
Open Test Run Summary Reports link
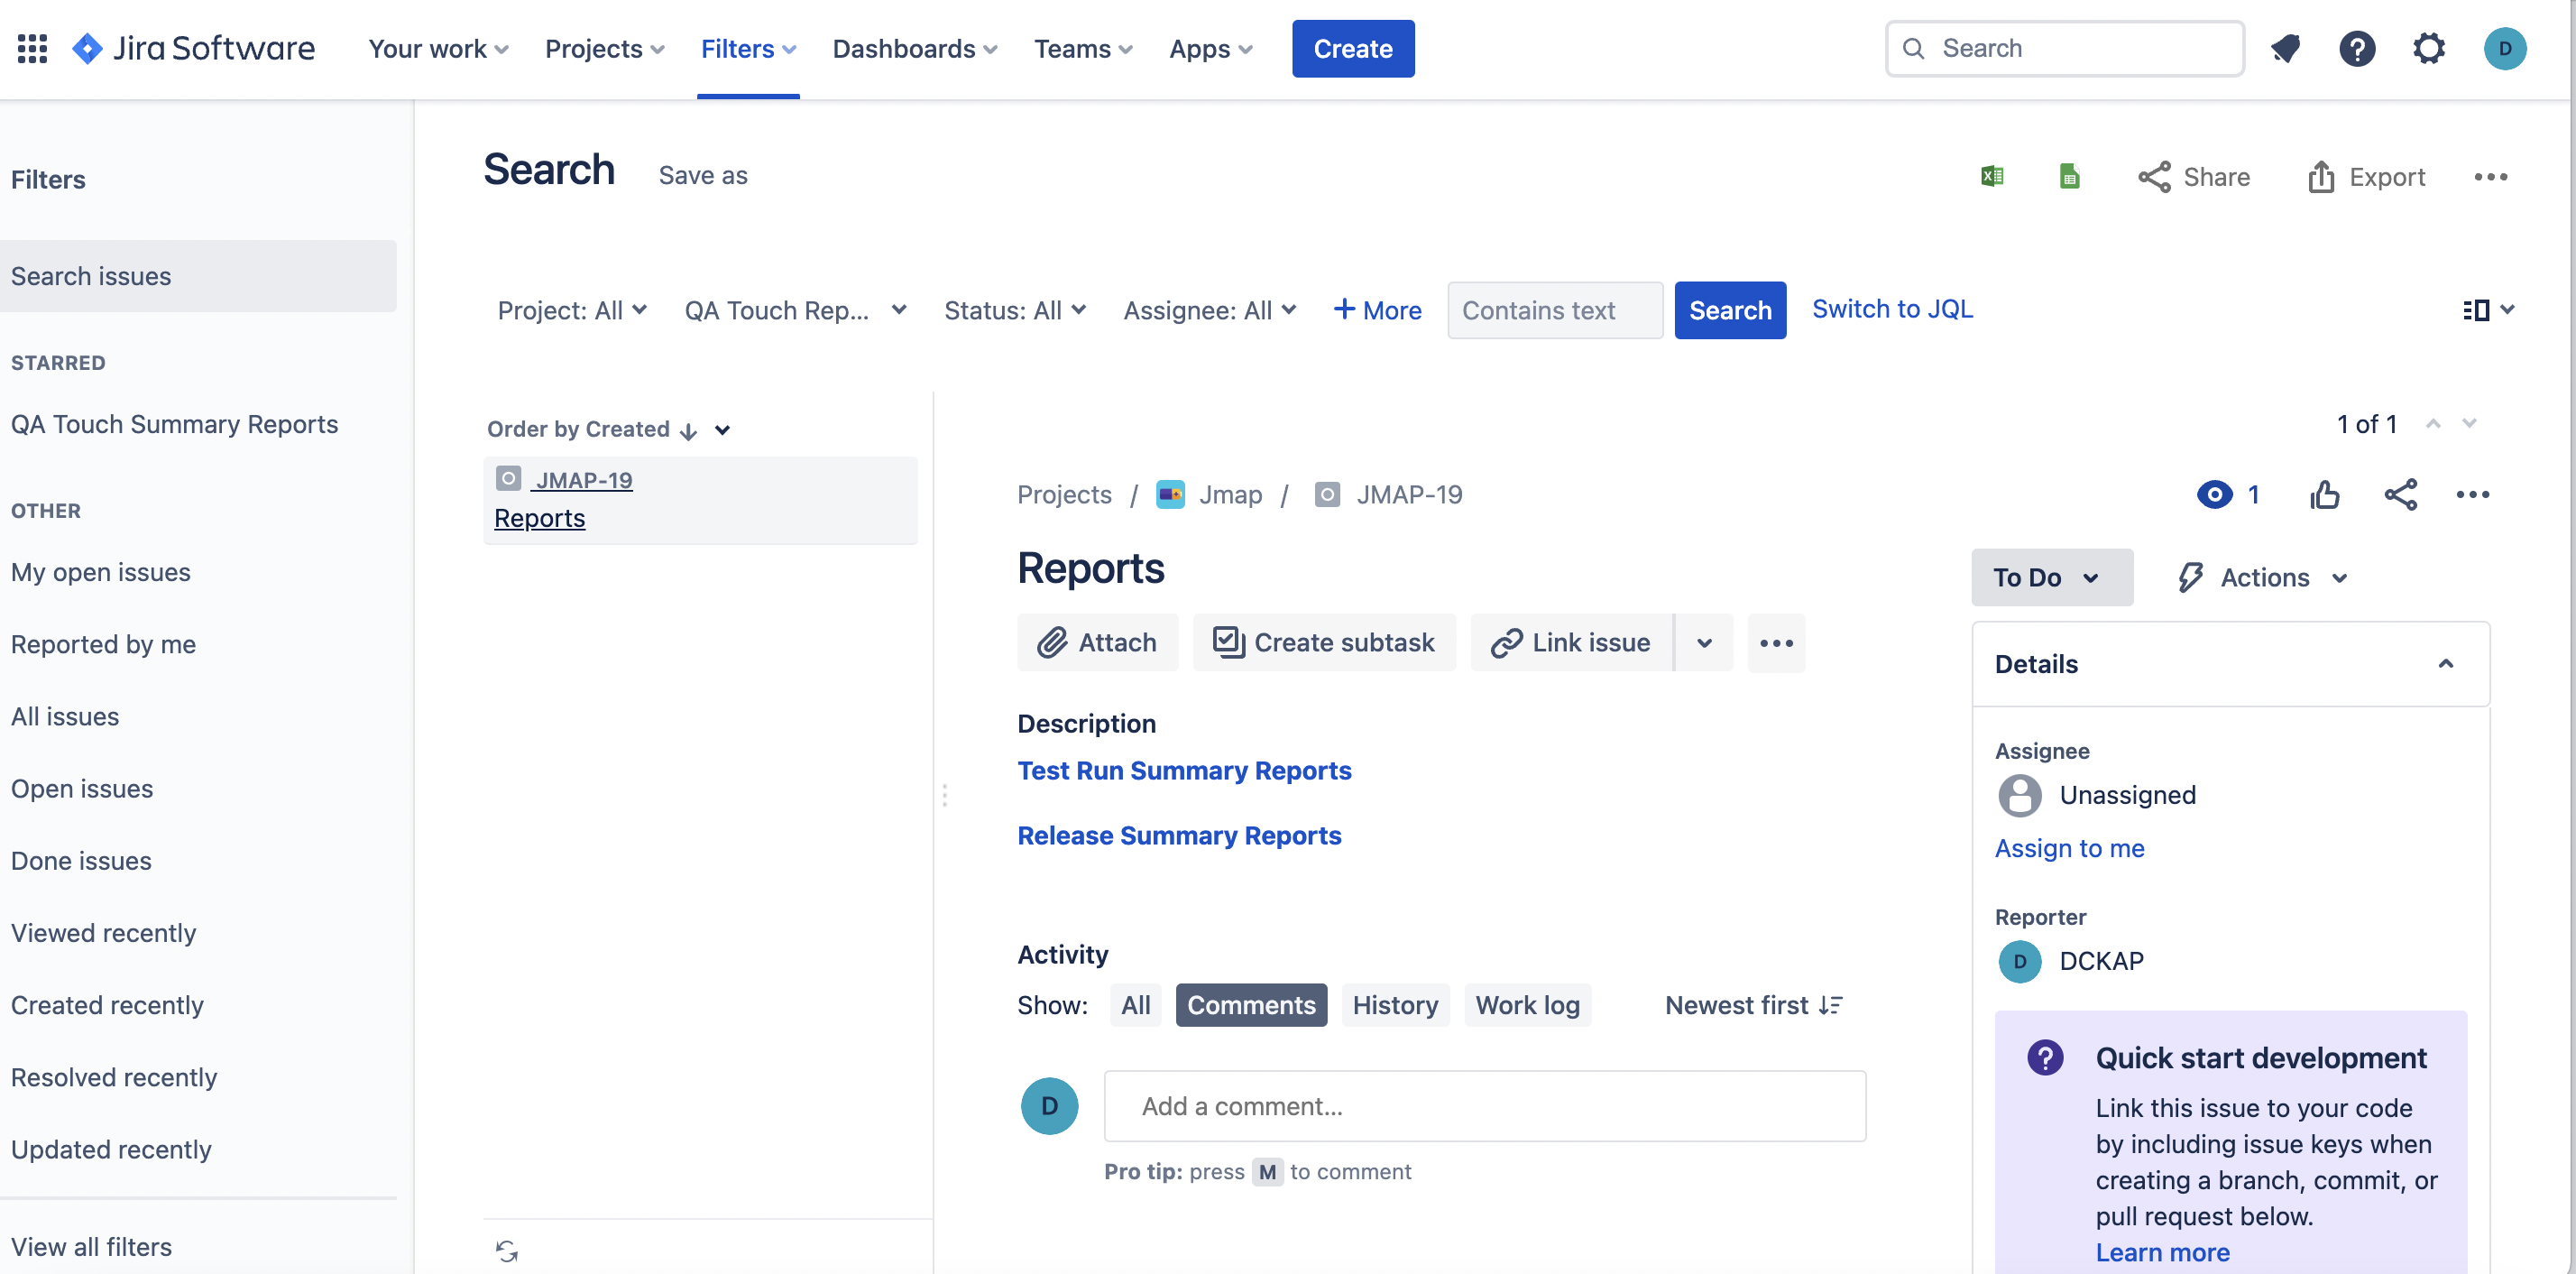click(1184, 770)
